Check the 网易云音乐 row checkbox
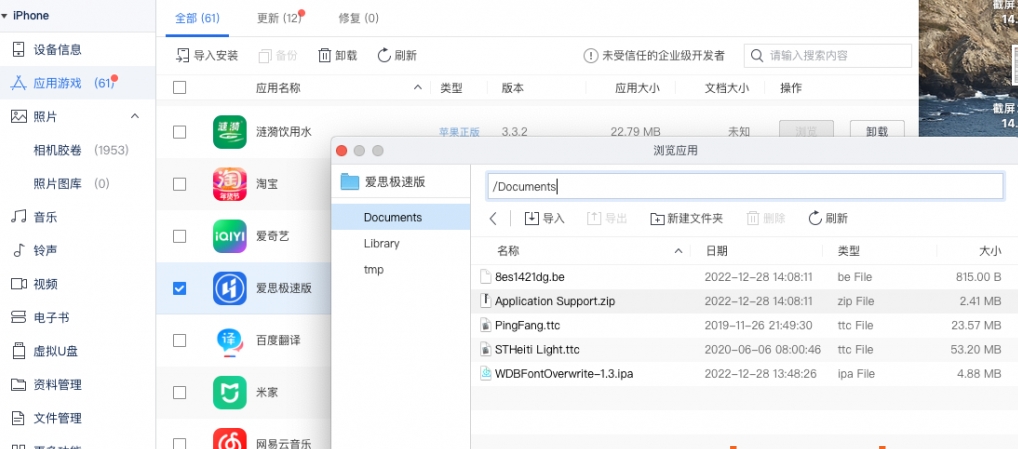The height and width of the screenshot is (449, 1018). [x=180, y=444]
